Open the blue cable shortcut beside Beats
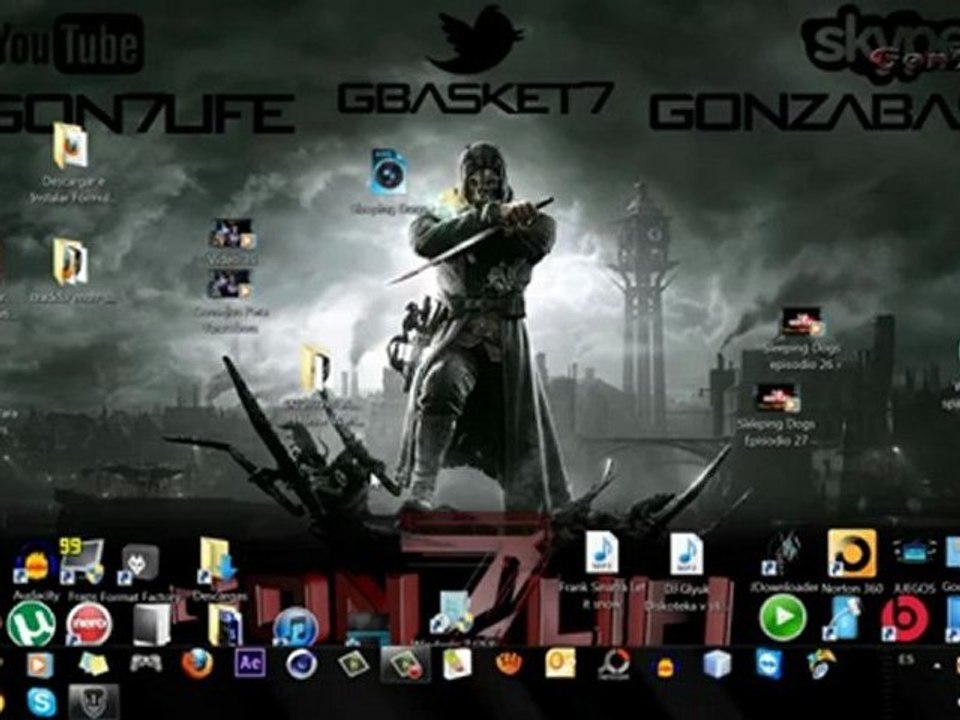This screenshot has width=960, height=720. tap(844, 619)
